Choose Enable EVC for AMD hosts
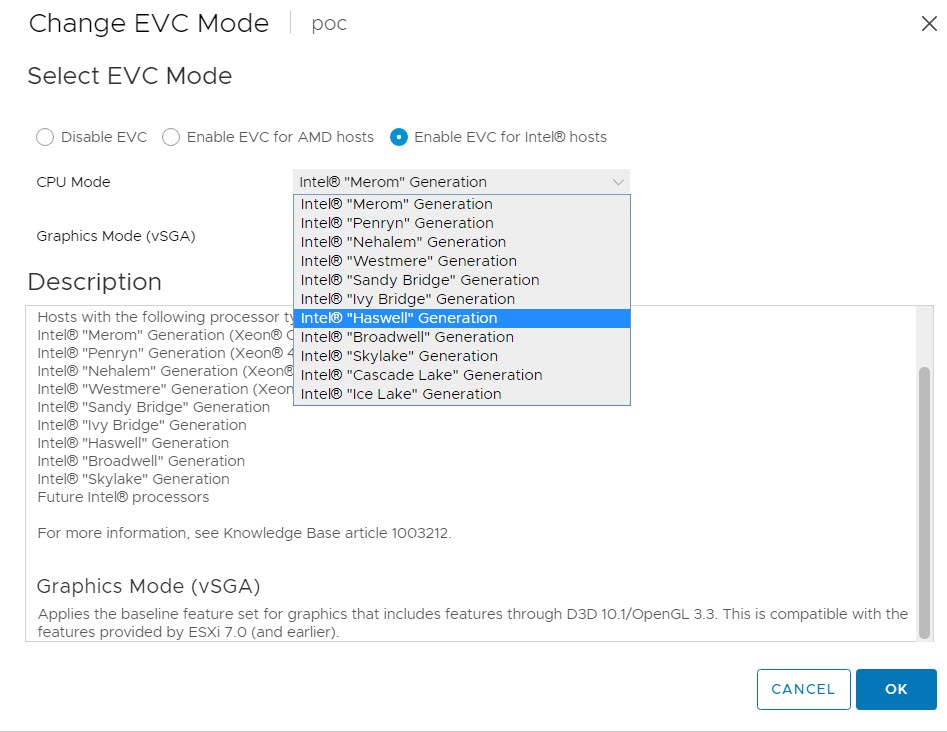 [171, 137]
